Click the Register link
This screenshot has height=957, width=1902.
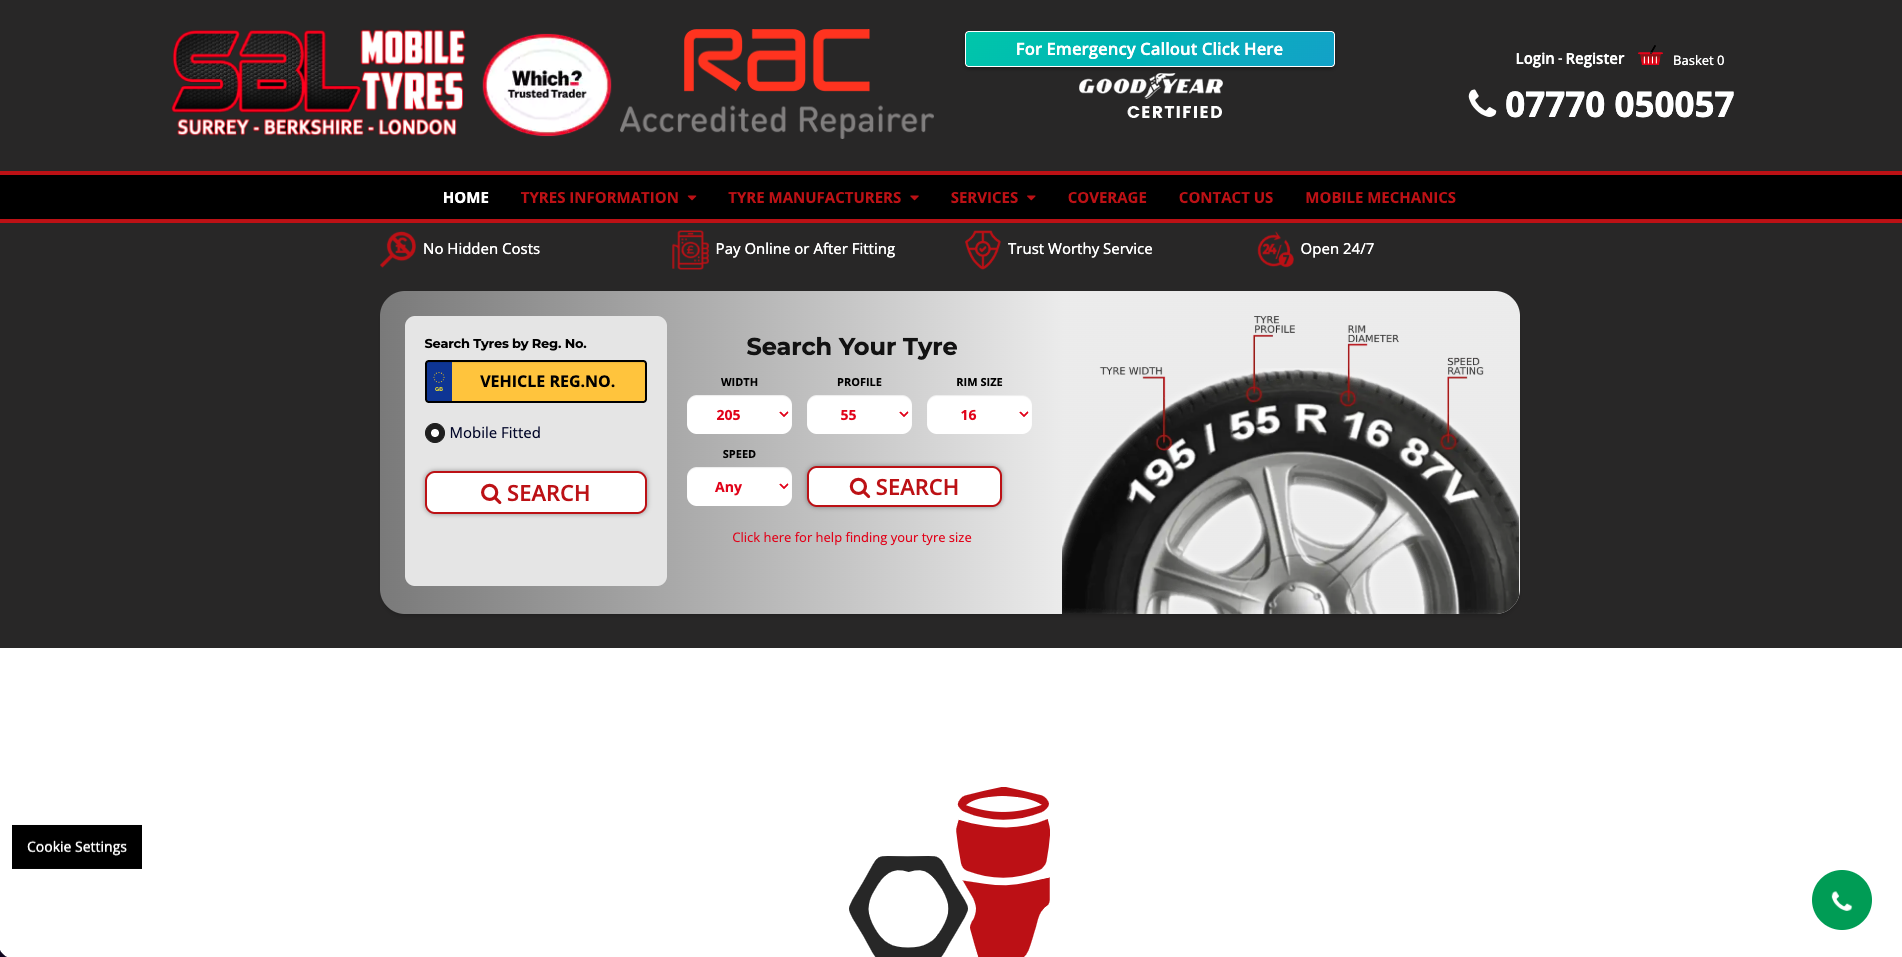[1595, 59]
